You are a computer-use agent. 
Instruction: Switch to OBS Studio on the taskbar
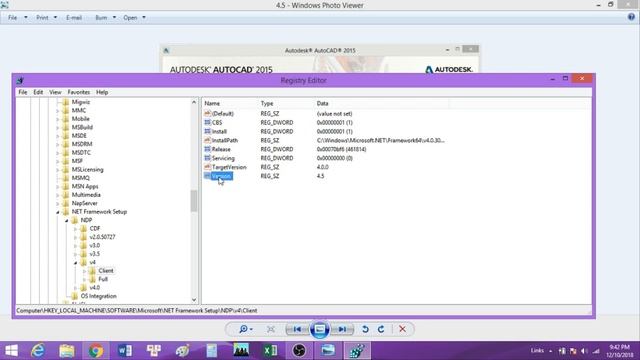pos(299,351)
